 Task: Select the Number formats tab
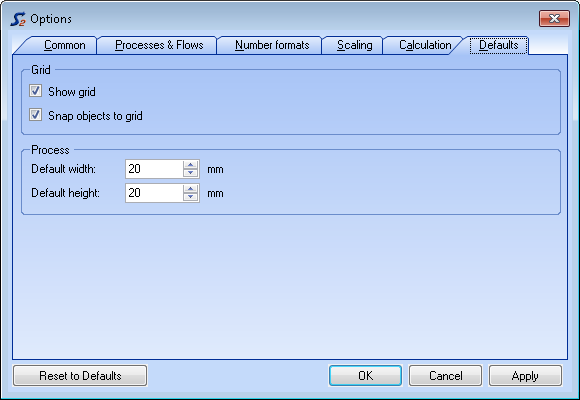pos(272,45)
